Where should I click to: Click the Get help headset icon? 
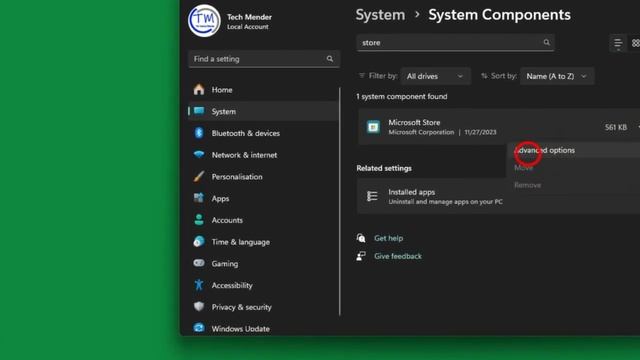361,238
